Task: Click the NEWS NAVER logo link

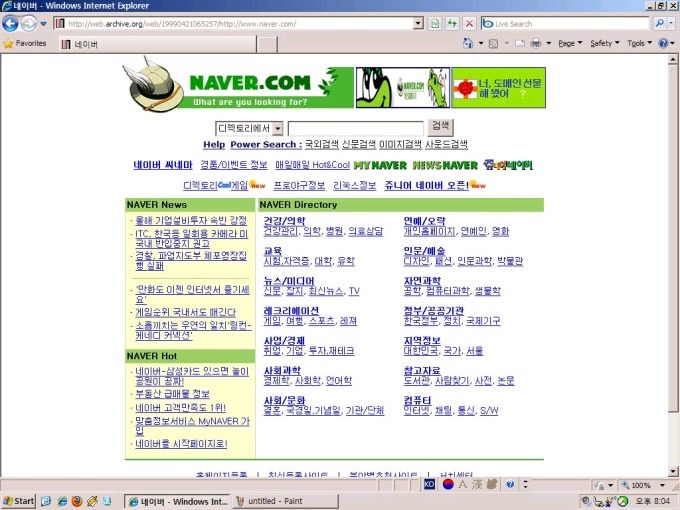Action: [x=445, y=165]
